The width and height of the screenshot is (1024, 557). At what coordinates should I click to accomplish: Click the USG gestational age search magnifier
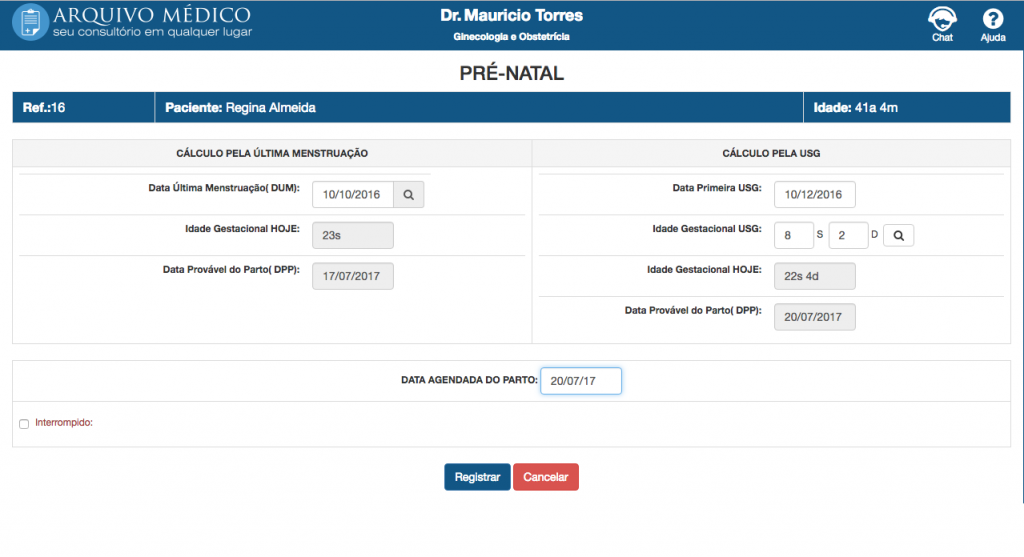coord(898,235)
